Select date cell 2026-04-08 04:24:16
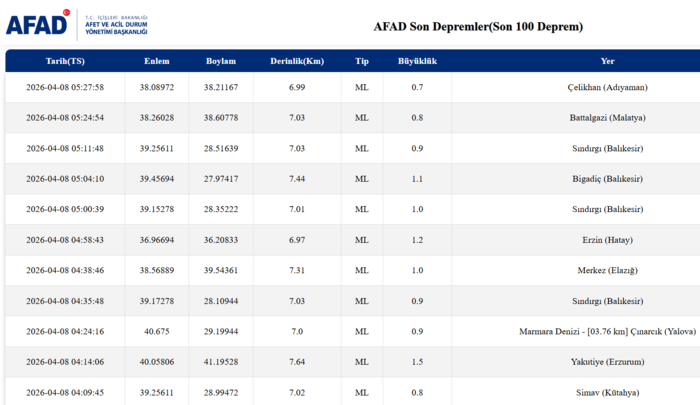Image resolution: width=700 pixels, height=405 pixels. [x=65, y=331]
